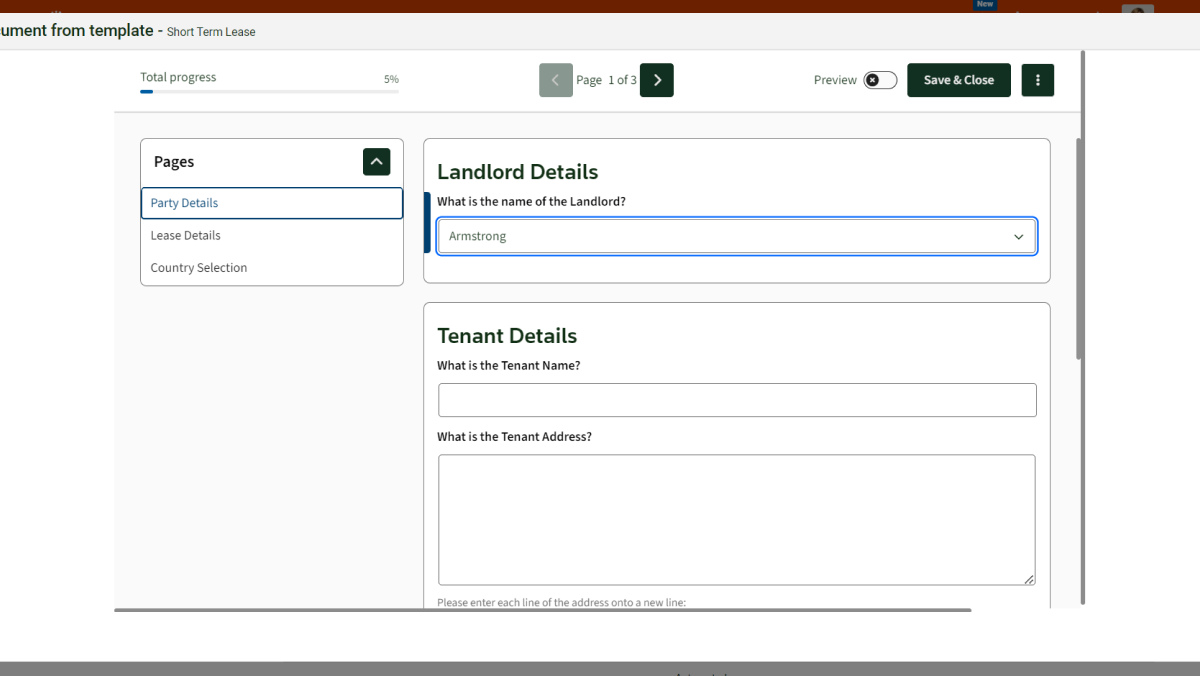Click the Landlord dropdown chevron arrow

tap(1018, 237)
